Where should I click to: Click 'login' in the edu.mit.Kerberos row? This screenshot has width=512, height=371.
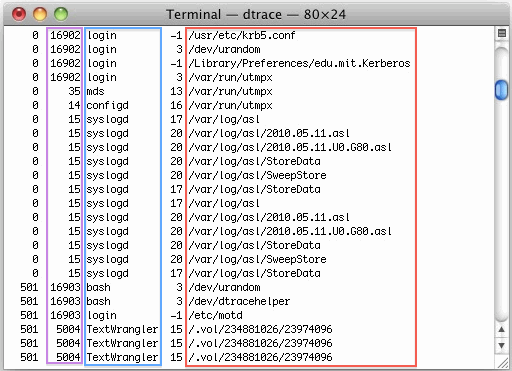pyautogui.click(x=102, y=63)
